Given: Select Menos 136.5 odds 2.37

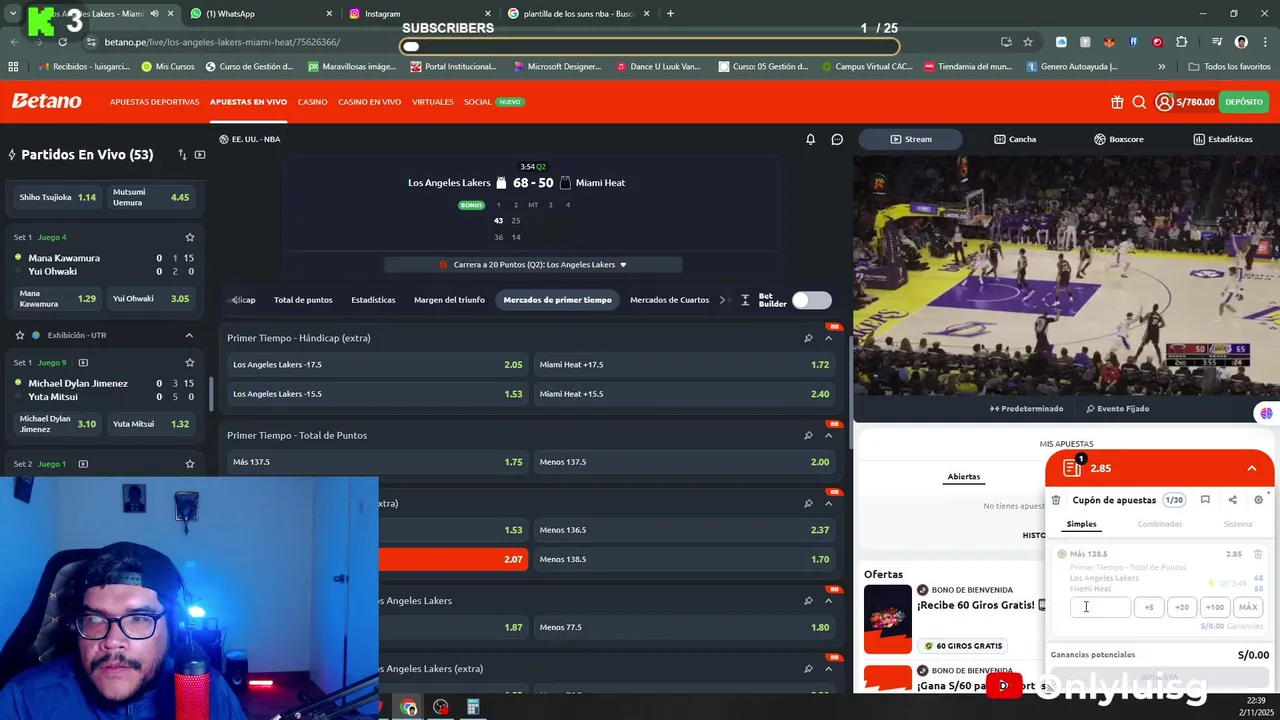Looking at the screenshot, I should tap(684, 530).
